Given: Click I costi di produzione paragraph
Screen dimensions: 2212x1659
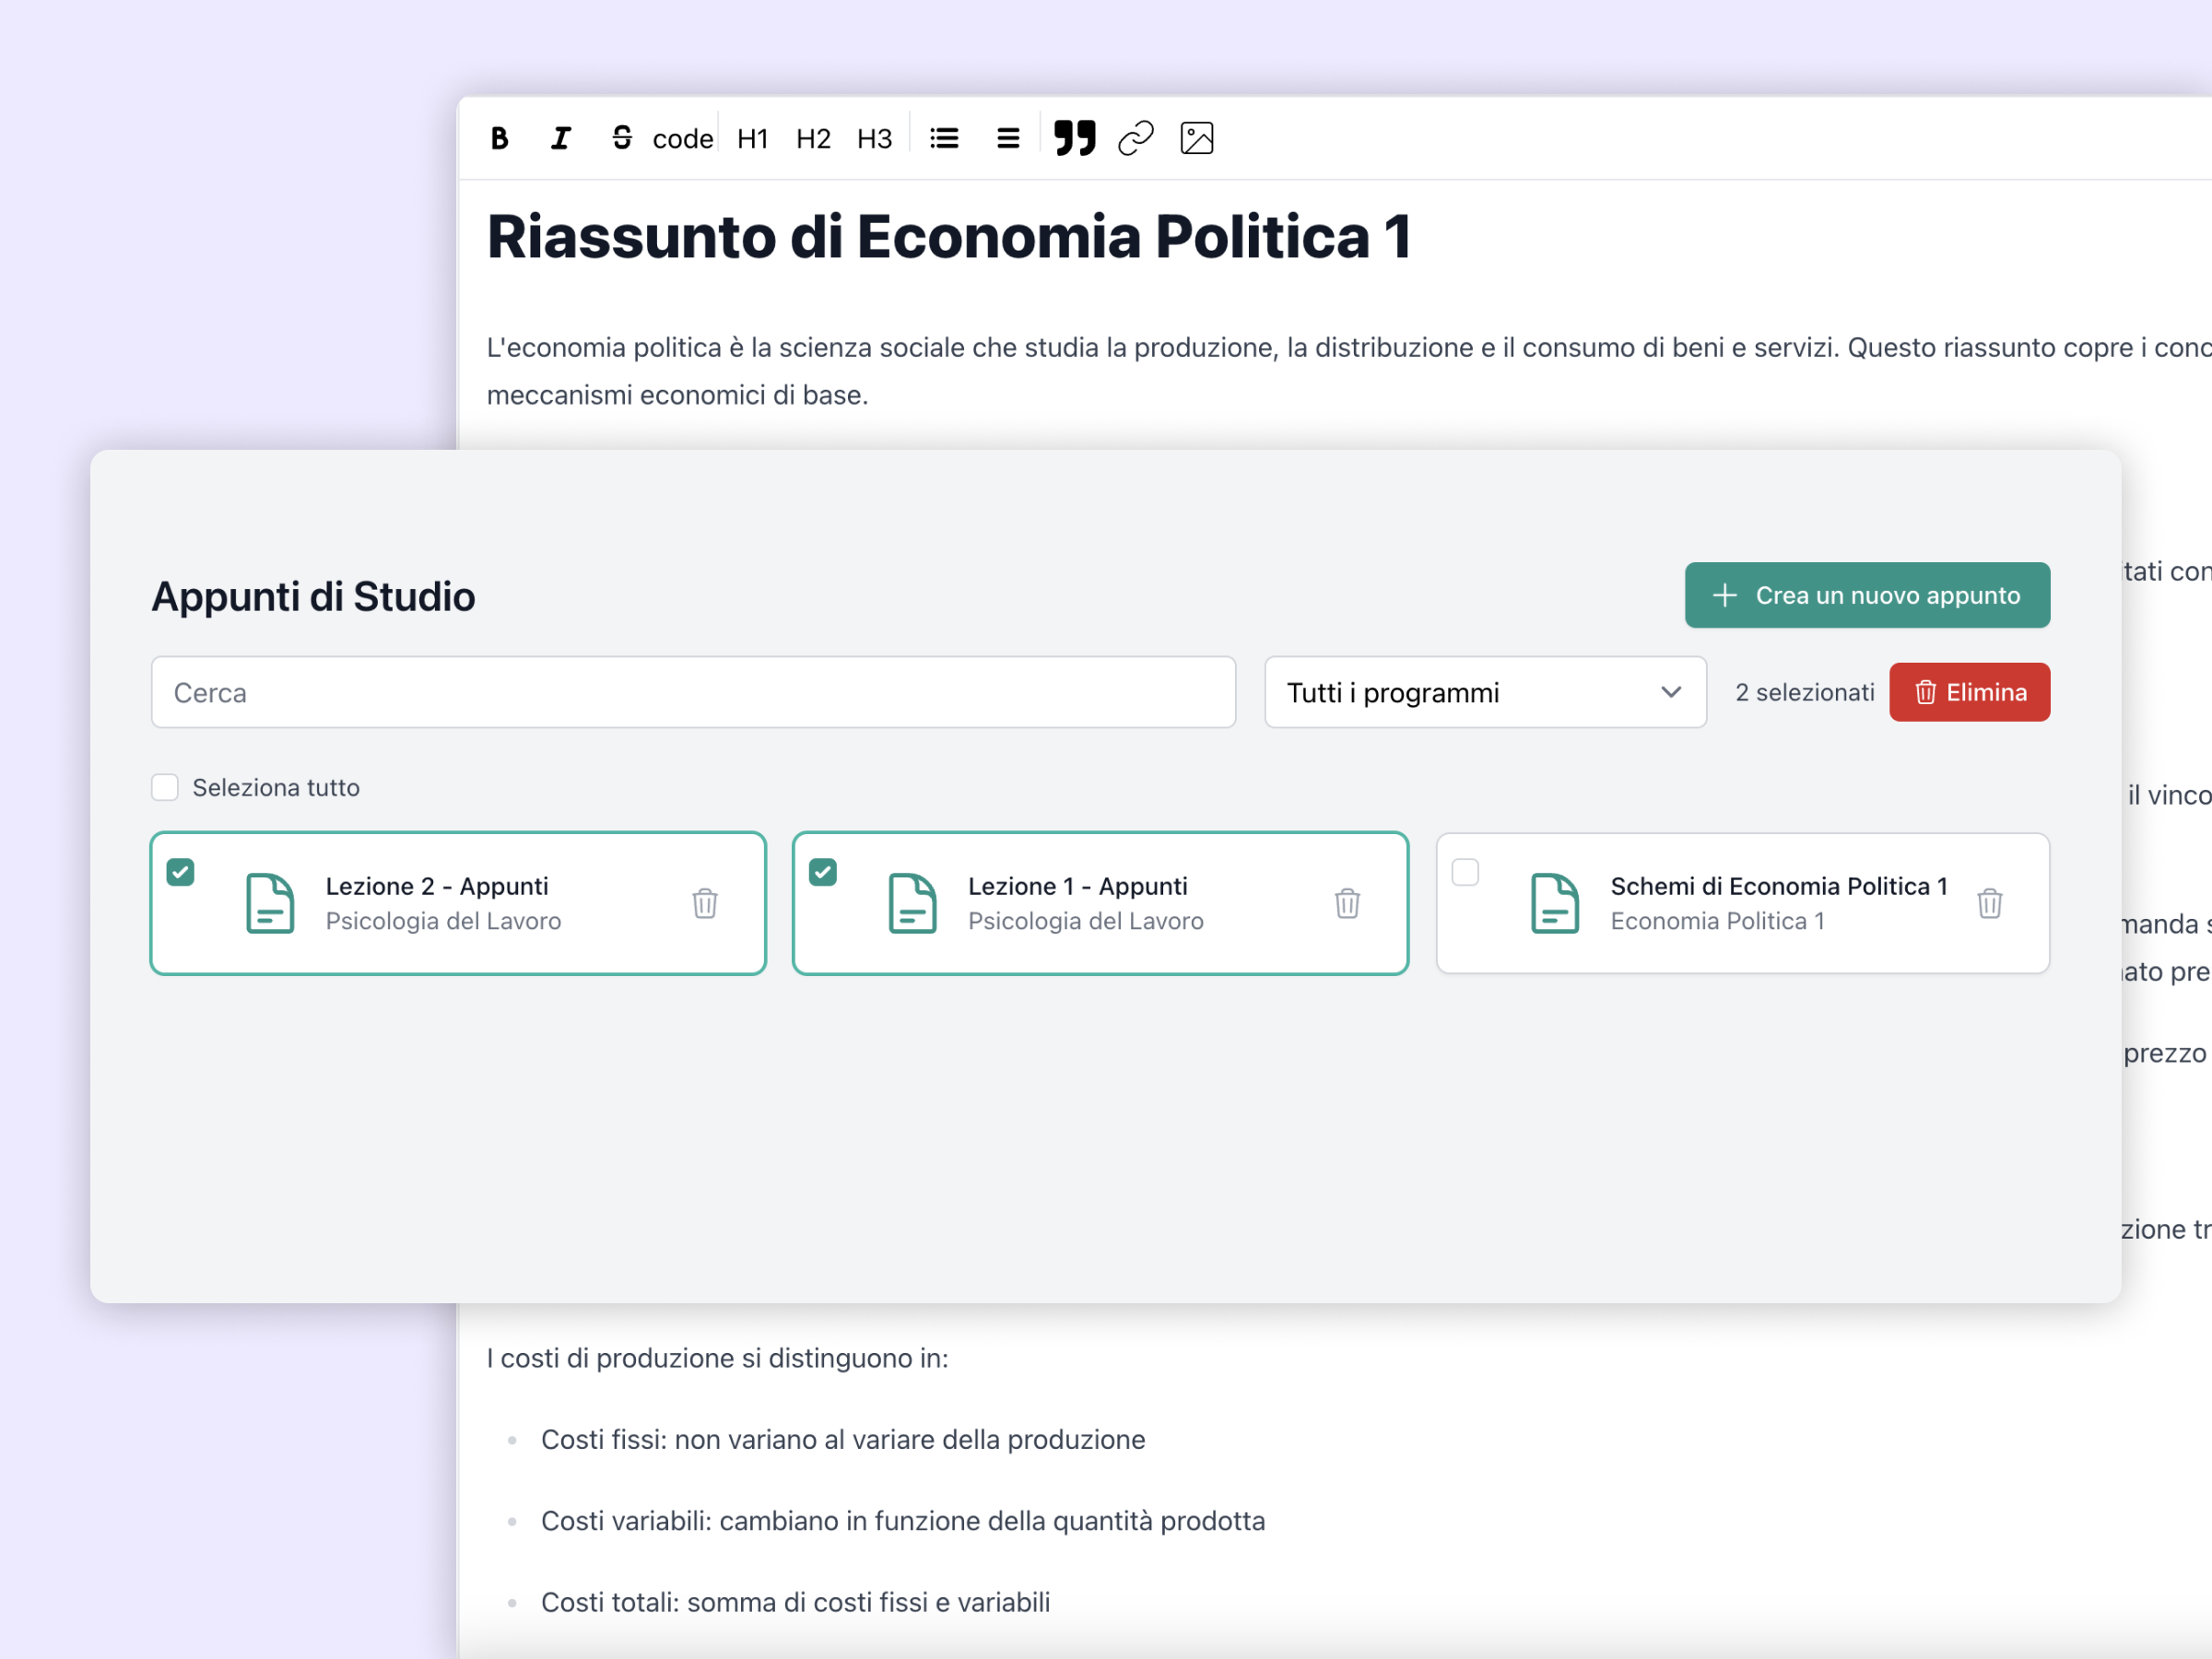Looking at the screenshot, I should coord(718,1358).
